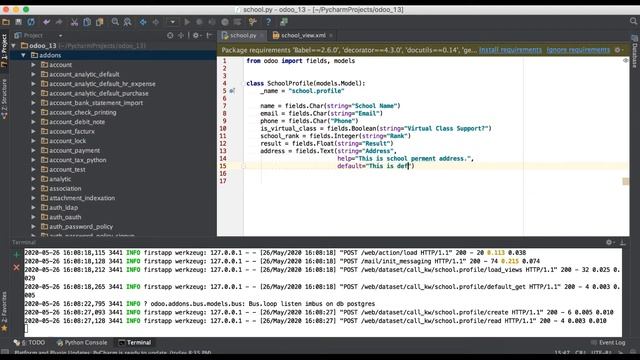The height and width of the screenshot is (360, 640).
Task: Expand the auth_oauth folder
Action: click(33, 217)
